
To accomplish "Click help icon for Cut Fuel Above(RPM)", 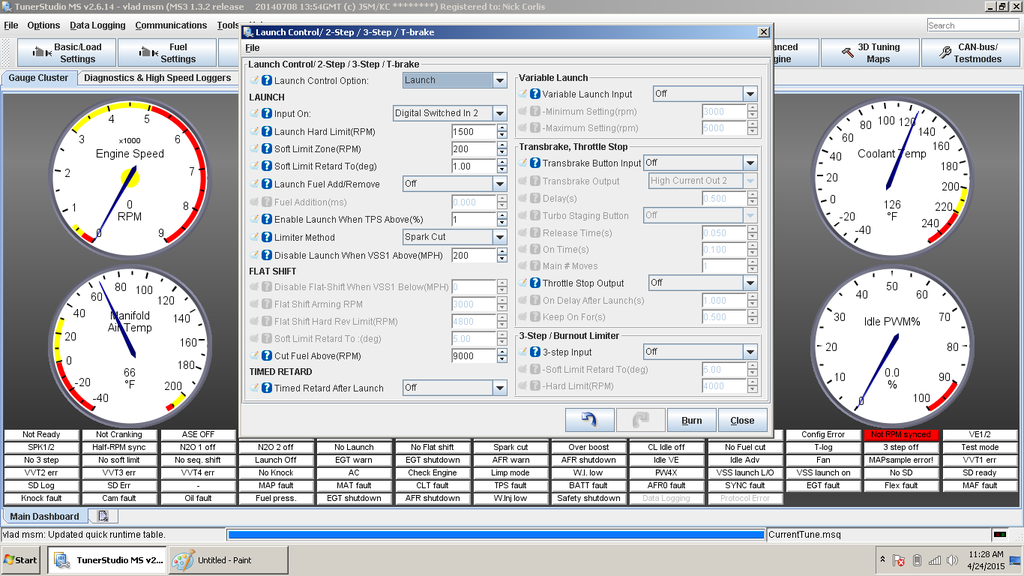I will [267, 355].
